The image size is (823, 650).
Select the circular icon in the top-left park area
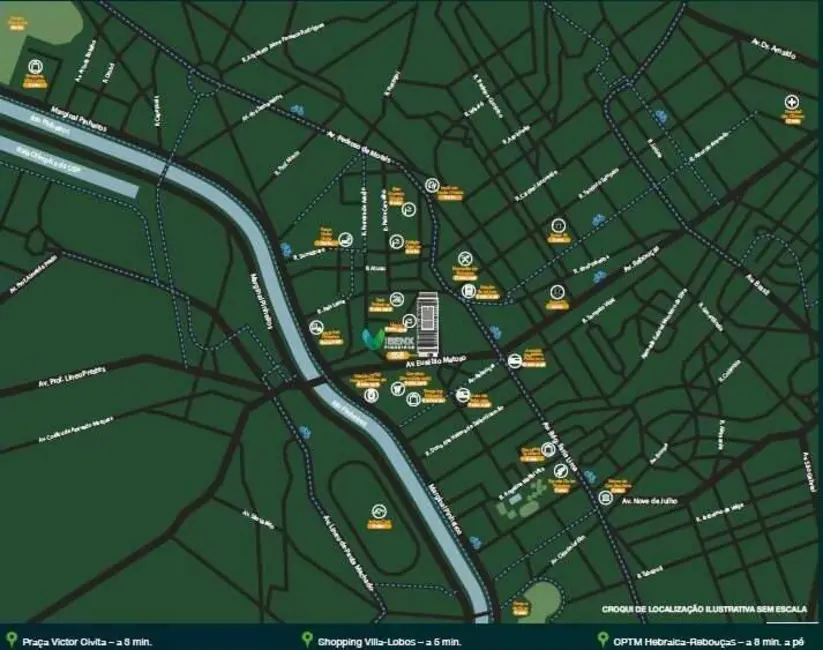36,67
